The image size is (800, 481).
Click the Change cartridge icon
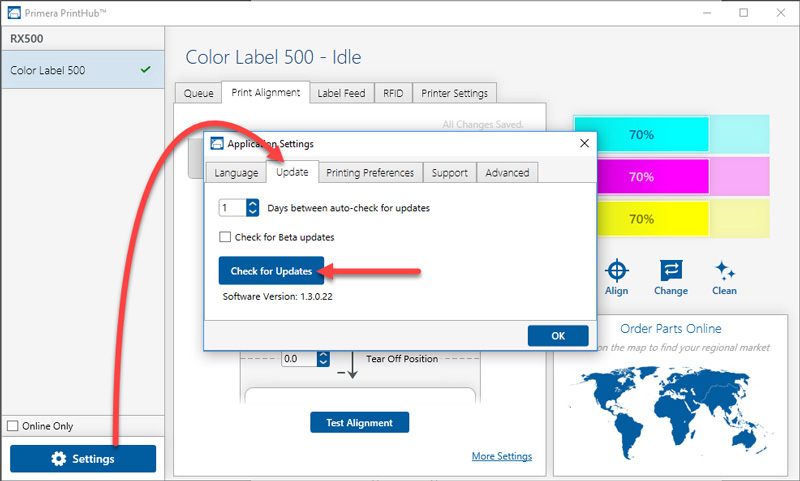coord(671,270)
